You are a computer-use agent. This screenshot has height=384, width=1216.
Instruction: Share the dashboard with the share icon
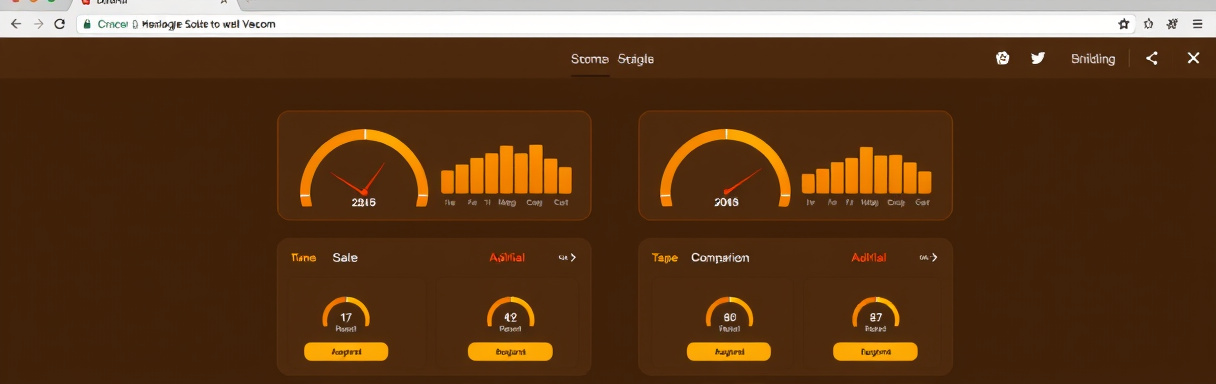pos(1152,58)
